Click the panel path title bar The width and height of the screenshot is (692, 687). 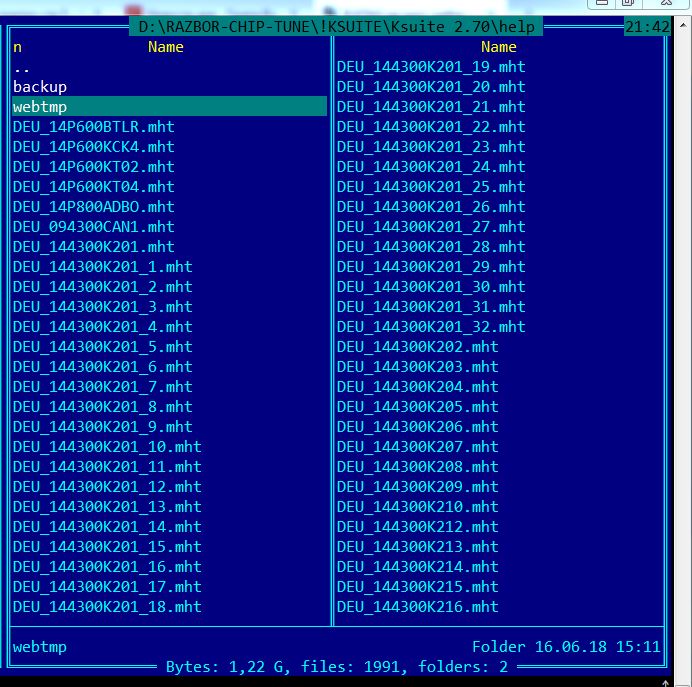tap(336, 27)
